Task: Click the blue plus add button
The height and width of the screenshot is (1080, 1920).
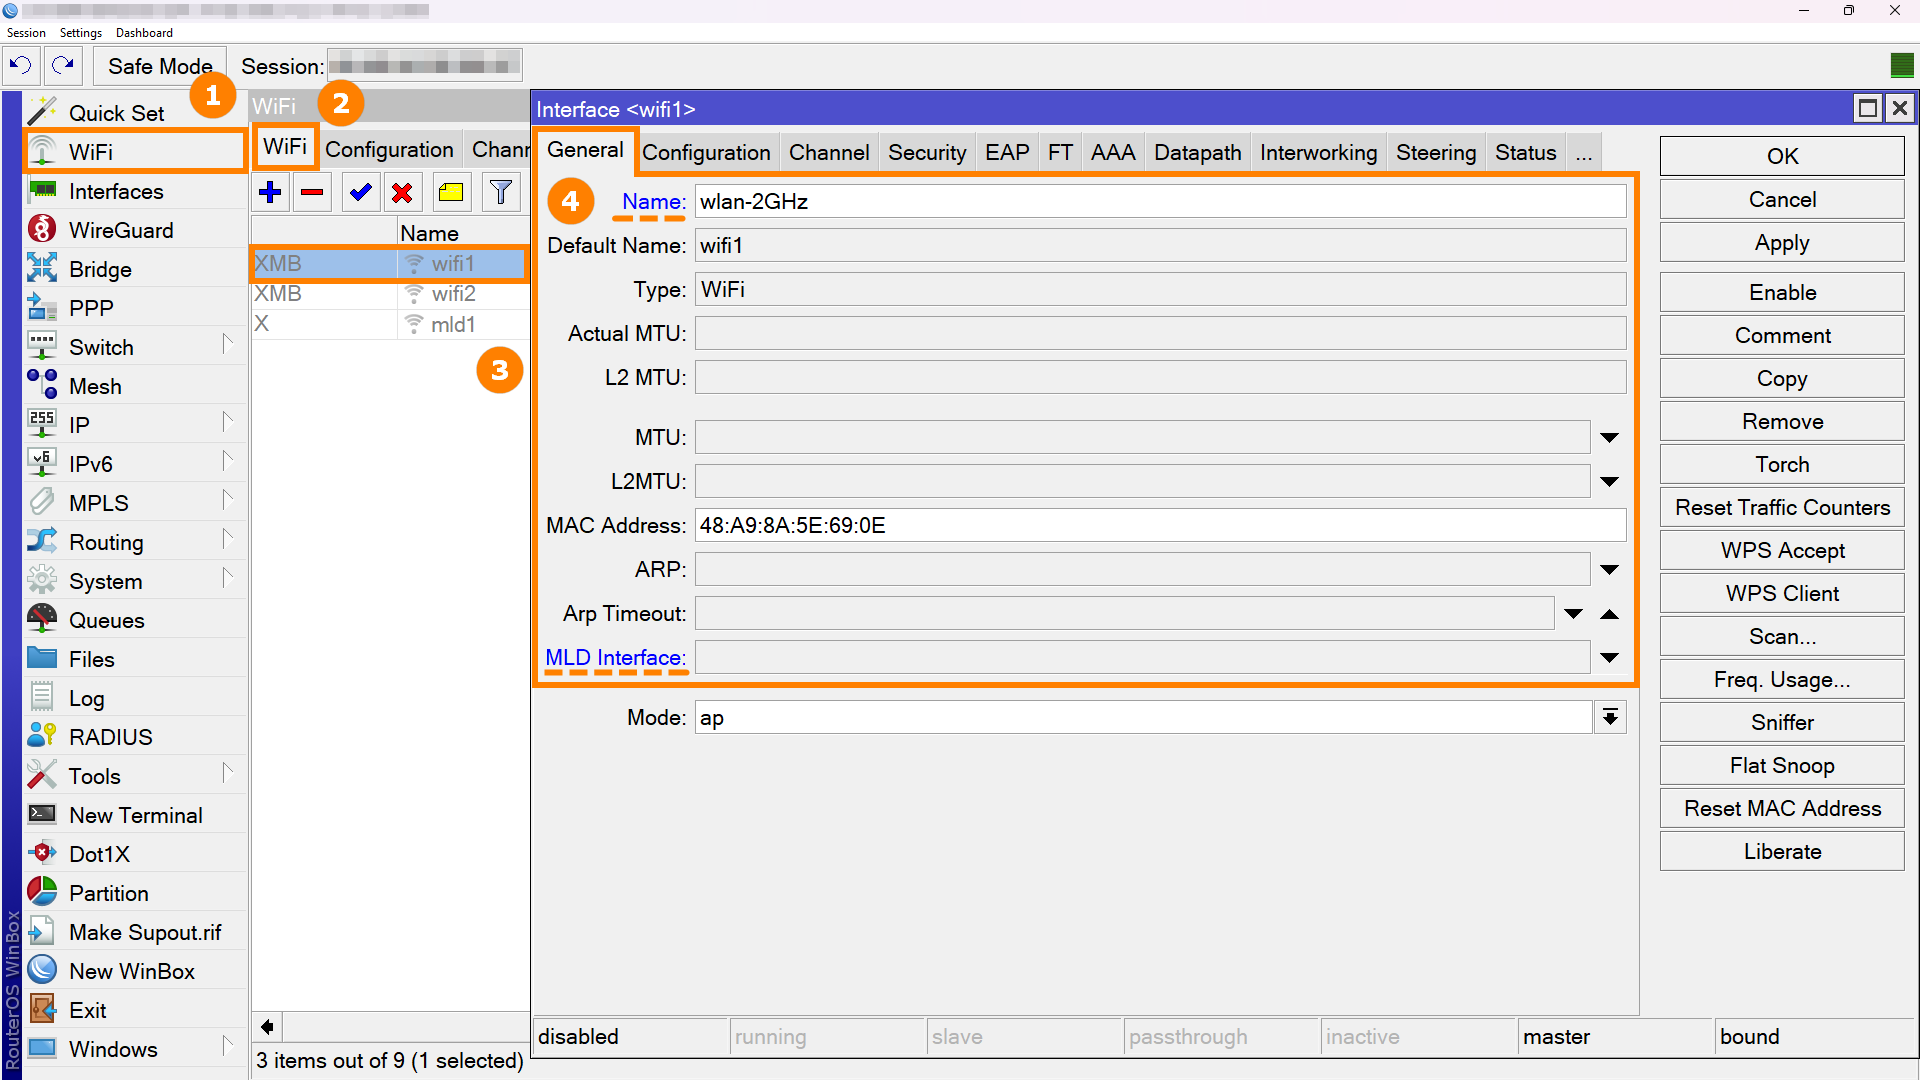Action: [270, 192]
